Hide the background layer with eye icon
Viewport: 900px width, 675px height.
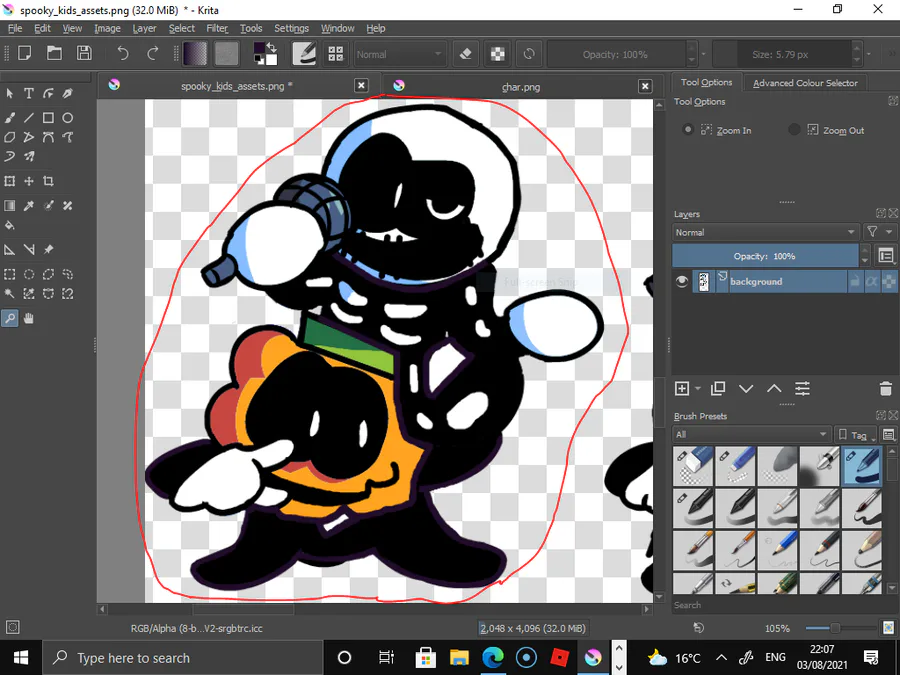pyautogui.click(x=681, y=281)
